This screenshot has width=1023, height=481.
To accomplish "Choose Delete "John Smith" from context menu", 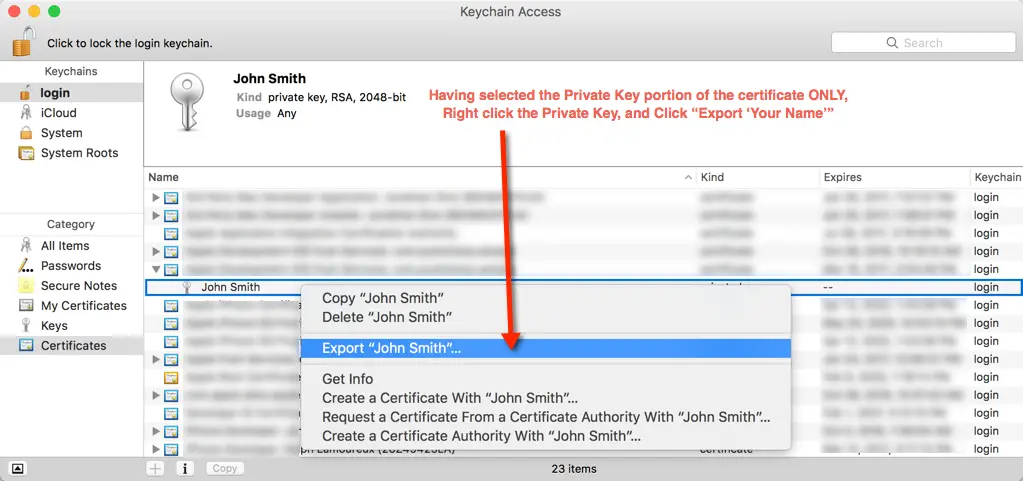I will pyautogui.click(x=545, y=317).
